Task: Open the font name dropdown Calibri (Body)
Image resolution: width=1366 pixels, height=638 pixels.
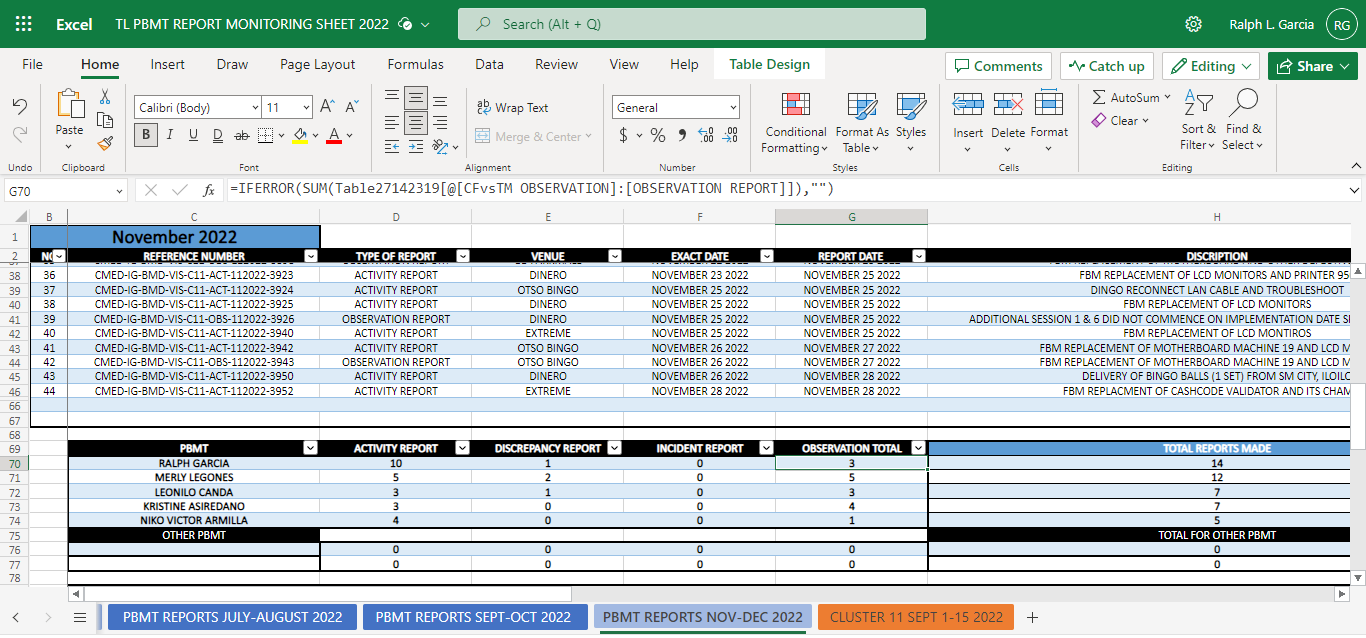Action: tap(198, 107)
